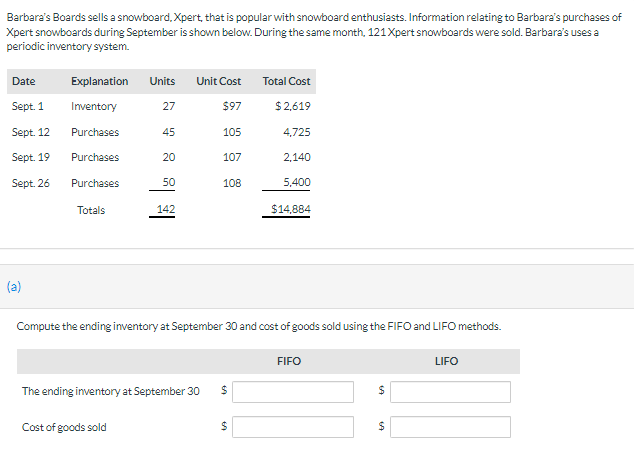Click the Explanation column header
Screen dimensions: 634x464
pos(99,81)
